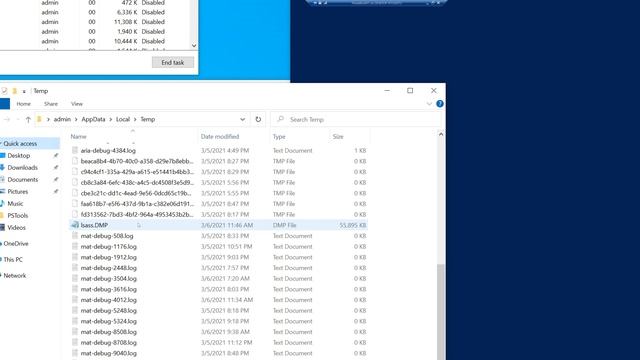Viewport: 640px width, 360px height.
Task: Click the Search Temp field
Action: [x=356, y=119]
